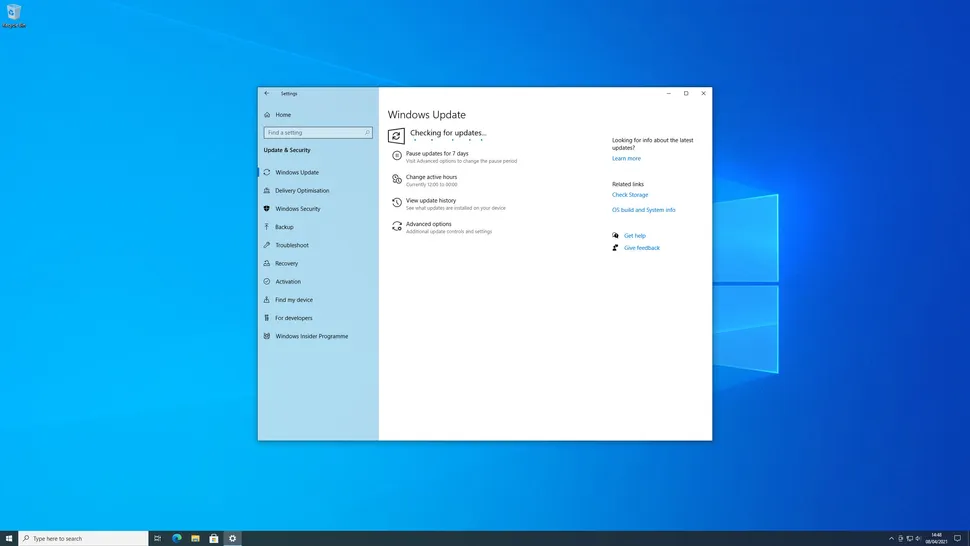Screen dimensions: 970x546
Task: Minimize the Settings window
Action: (x=669, y=93)
